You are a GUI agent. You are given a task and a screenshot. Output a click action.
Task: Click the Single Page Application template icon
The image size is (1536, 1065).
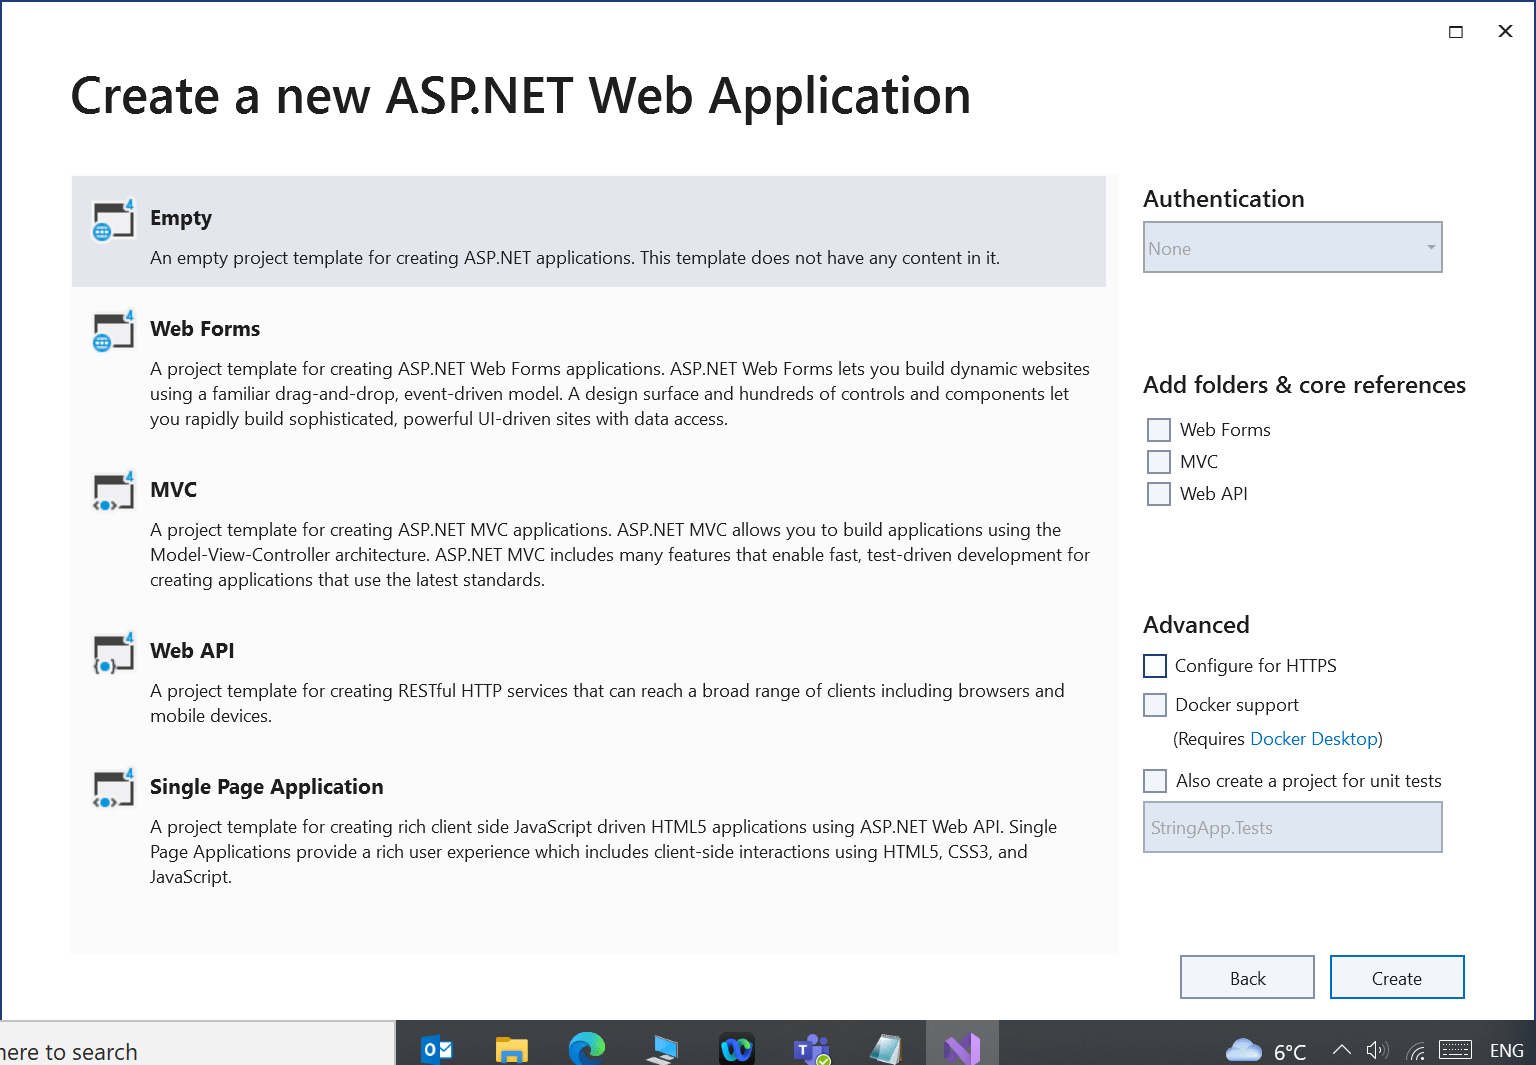click(x=112, y=789)
